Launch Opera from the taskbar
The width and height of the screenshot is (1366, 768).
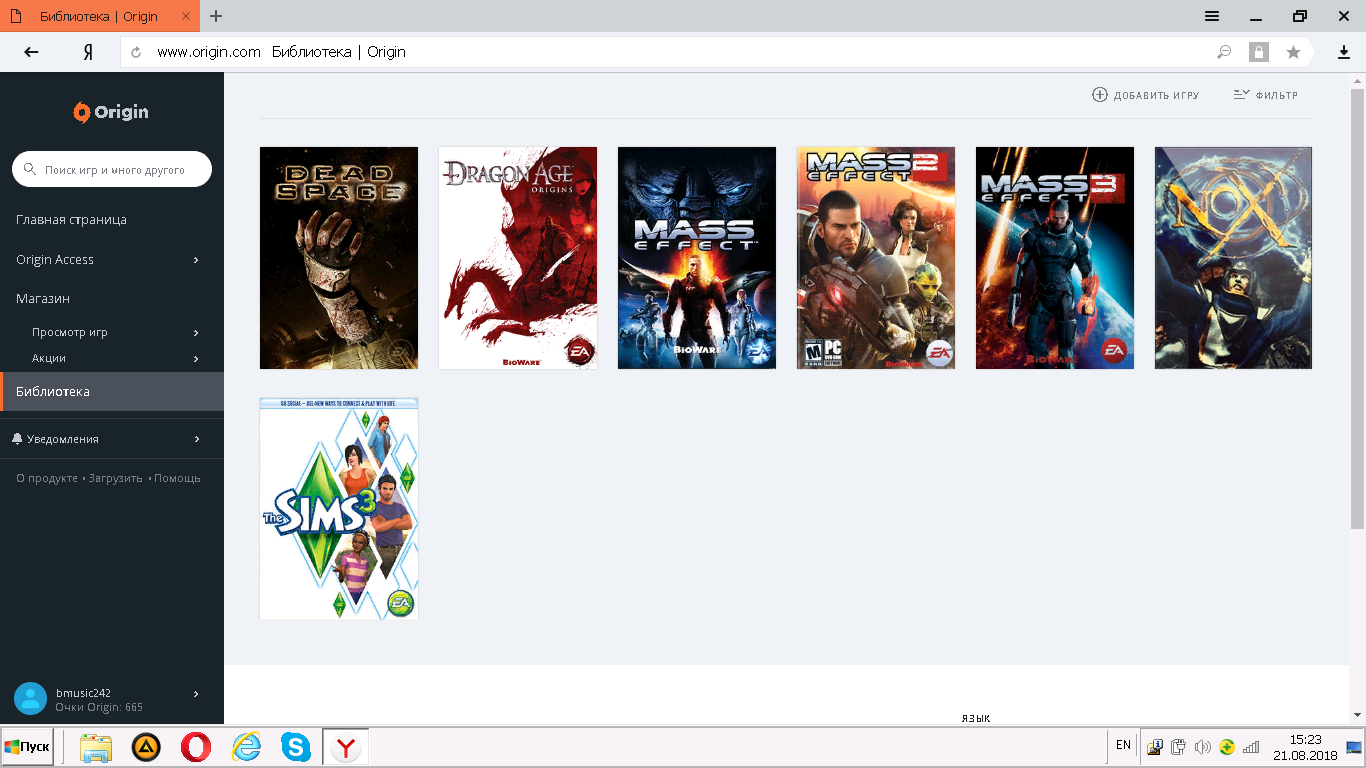tap(196, 747)
